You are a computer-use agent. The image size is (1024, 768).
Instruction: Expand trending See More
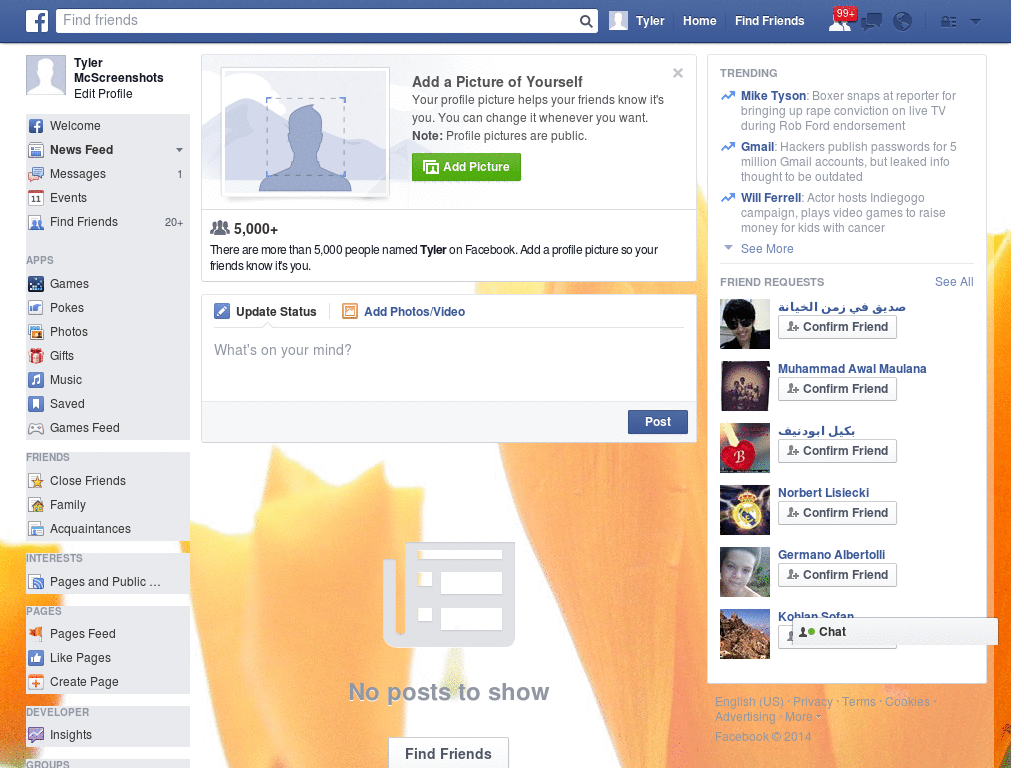point(767,249)
